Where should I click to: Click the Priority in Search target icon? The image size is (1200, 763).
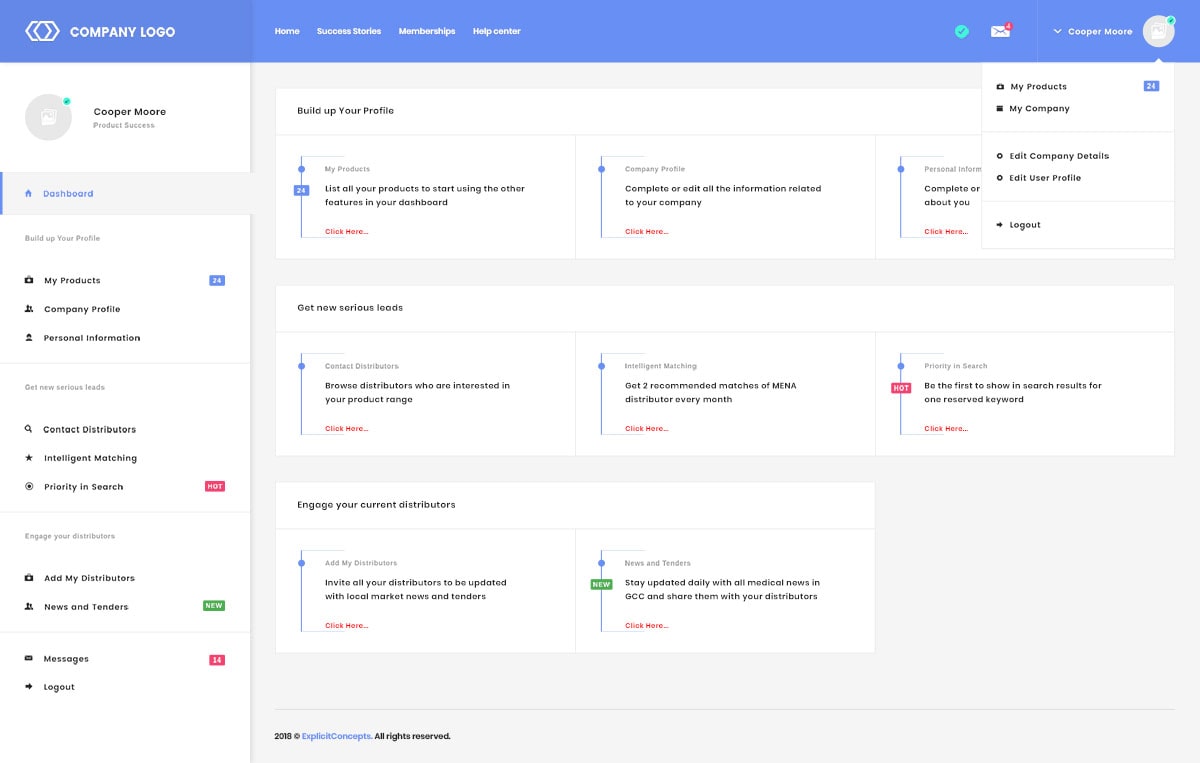(29, 487)
